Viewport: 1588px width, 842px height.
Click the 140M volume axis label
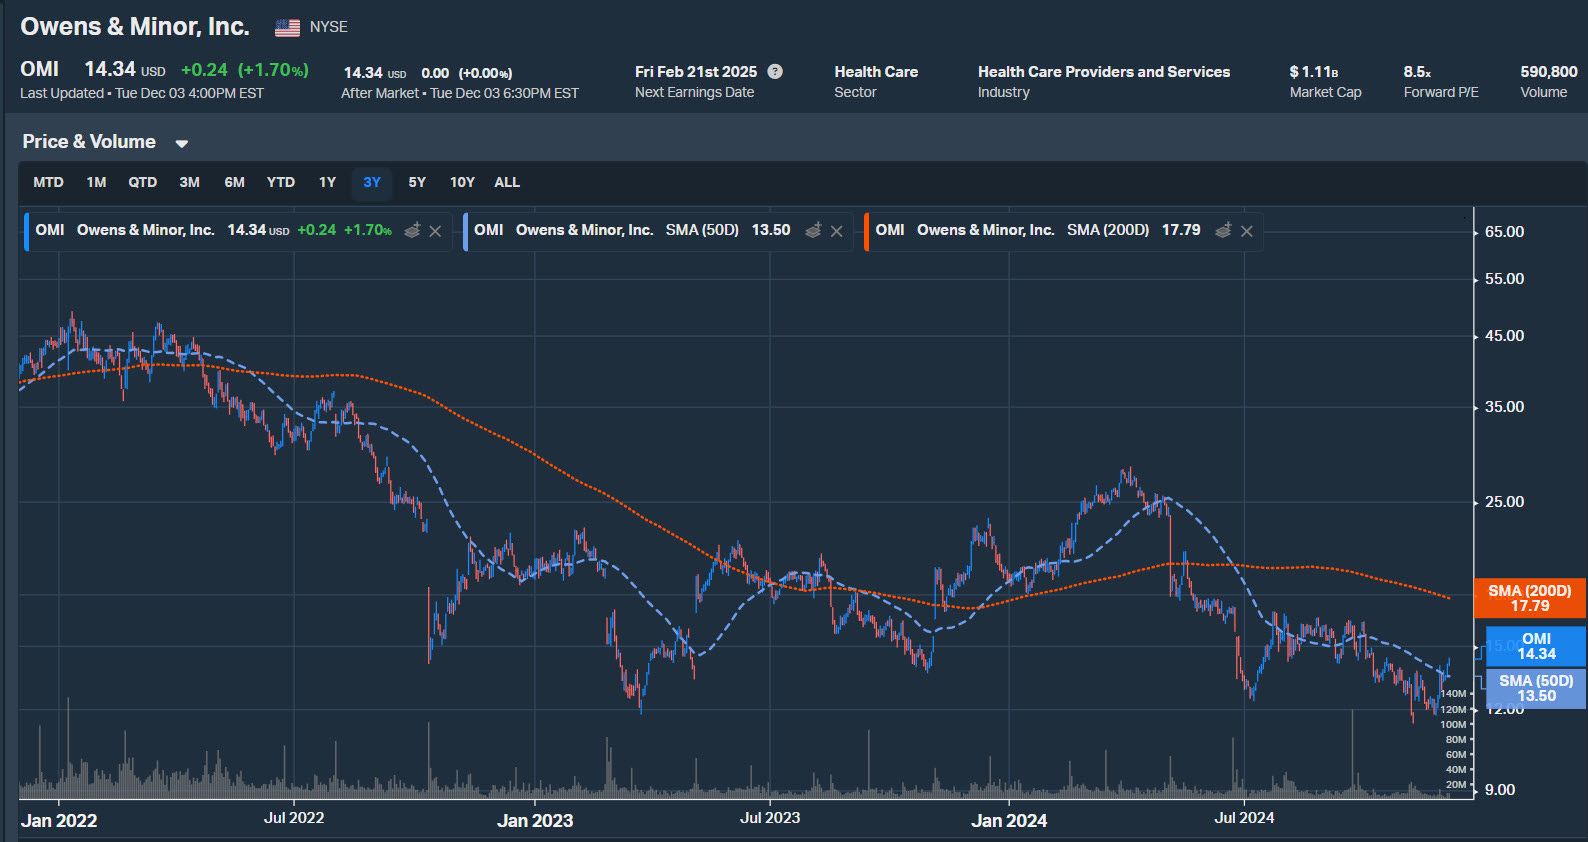[x=1453, y=694]
